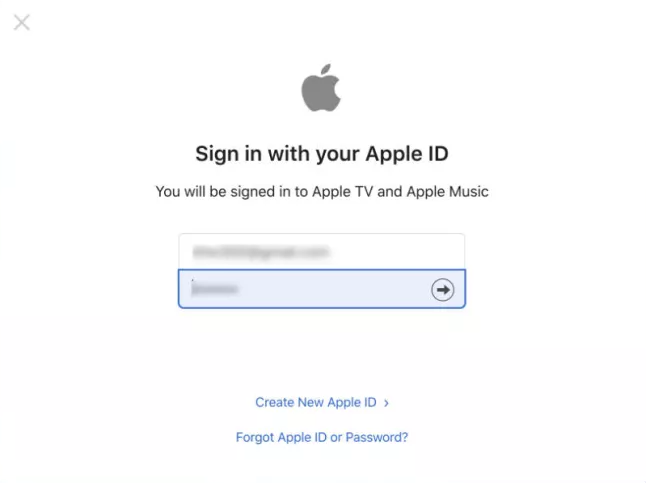Open the Create New Apple ID link

322,402
